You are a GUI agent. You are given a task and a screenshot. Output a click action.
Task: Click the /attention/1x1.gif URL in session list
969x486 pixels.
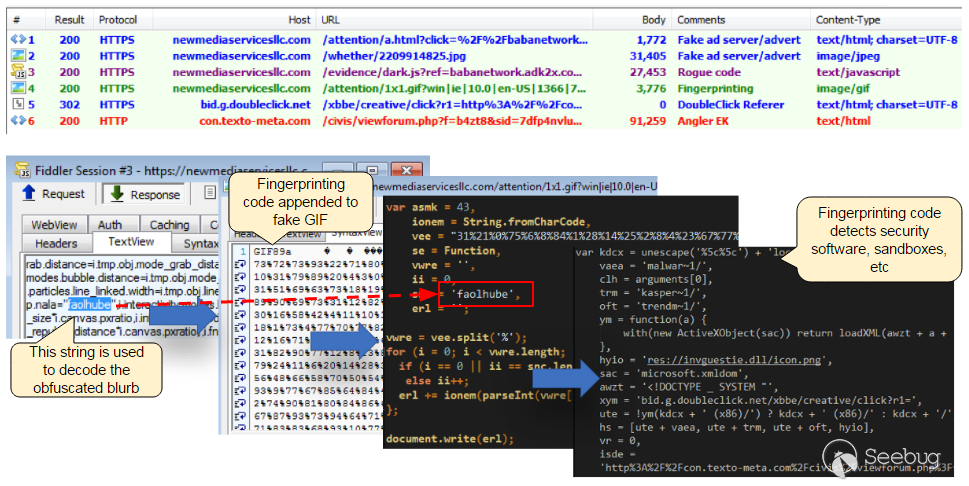pyautogui.click(x=454, y=88)
